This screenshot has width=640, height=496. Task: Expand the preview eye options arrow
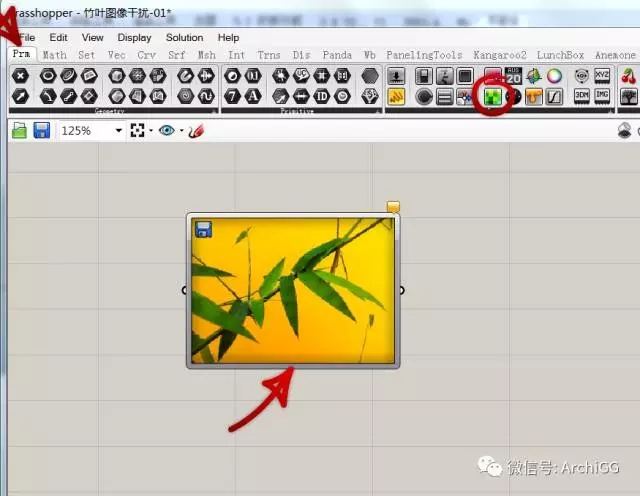182,131
